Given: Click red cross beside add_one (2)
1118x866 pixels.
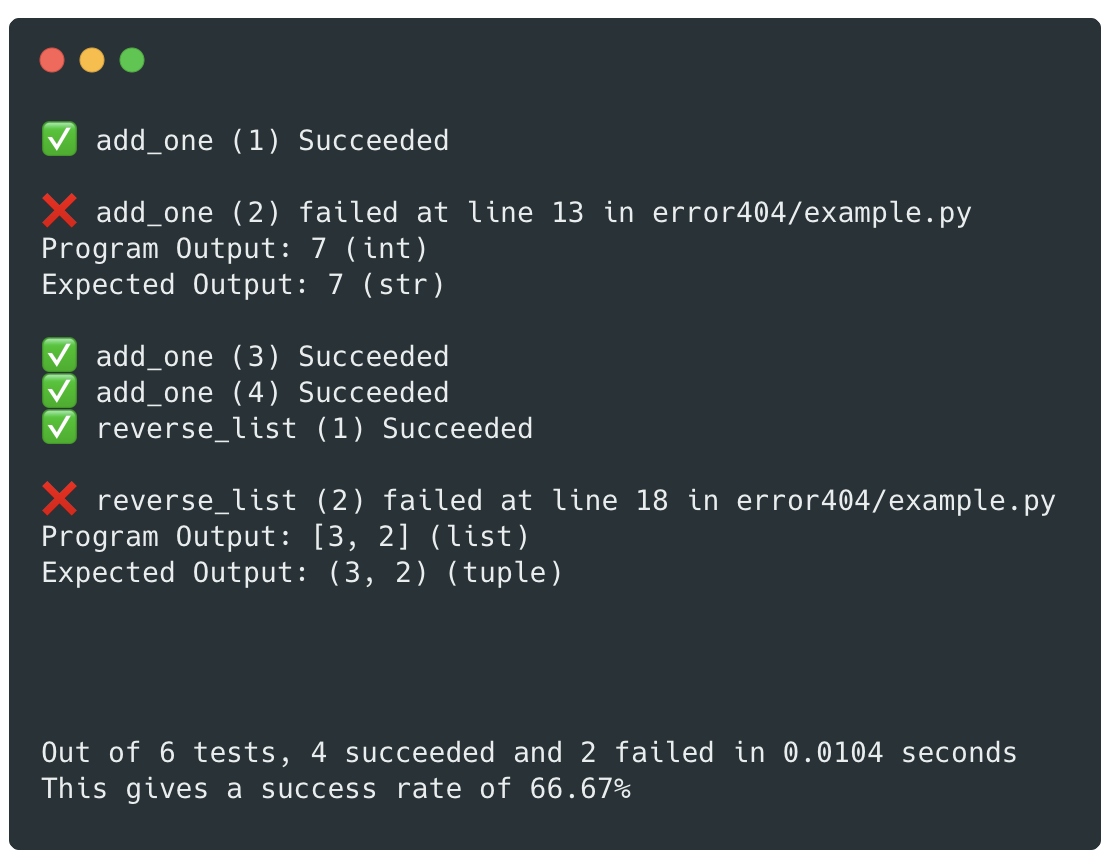Looking at the screenshot, I should (x=59, y=212).
